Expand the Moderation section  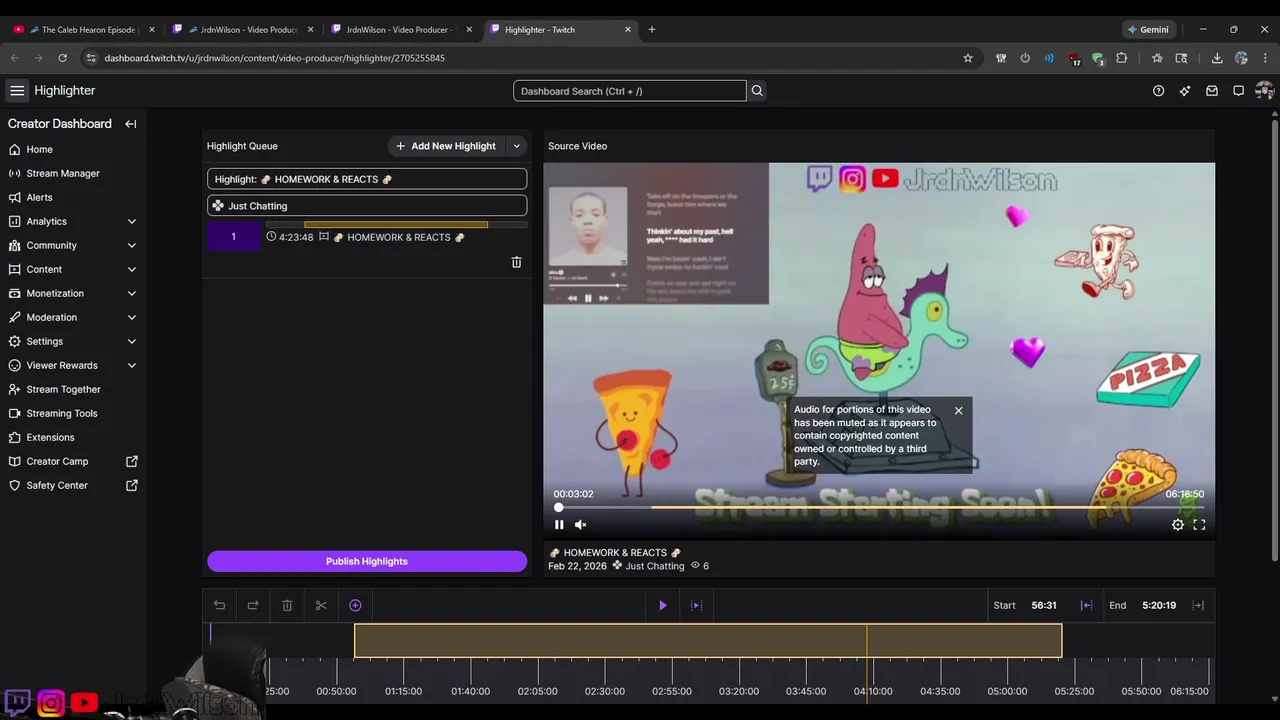click(132, 317)
